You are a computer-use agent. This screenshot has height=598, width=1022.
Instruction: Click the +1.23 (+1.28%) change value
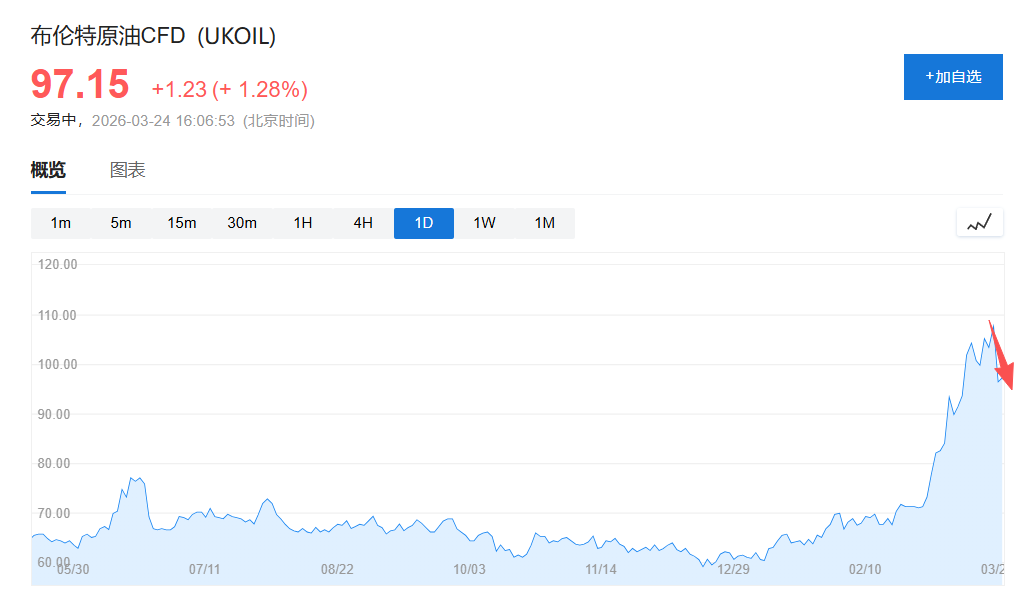tap(229, 90)
